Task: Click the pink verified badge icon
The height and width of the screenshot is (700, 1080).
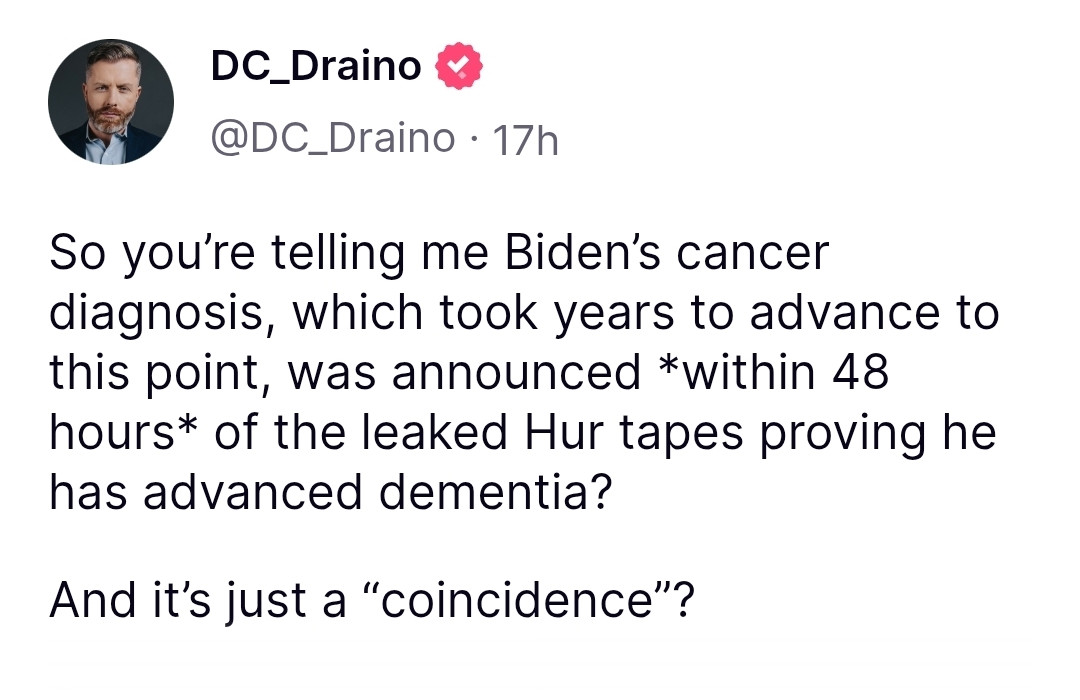Action: click(458, 68)
